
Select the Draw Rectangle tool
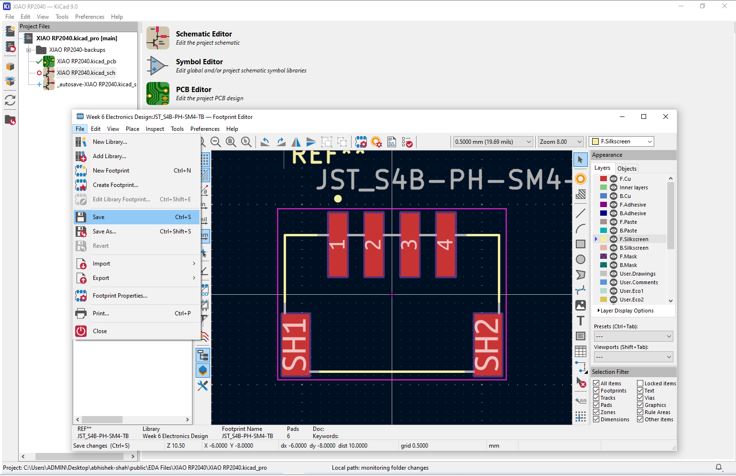click(x=581, y=244)
